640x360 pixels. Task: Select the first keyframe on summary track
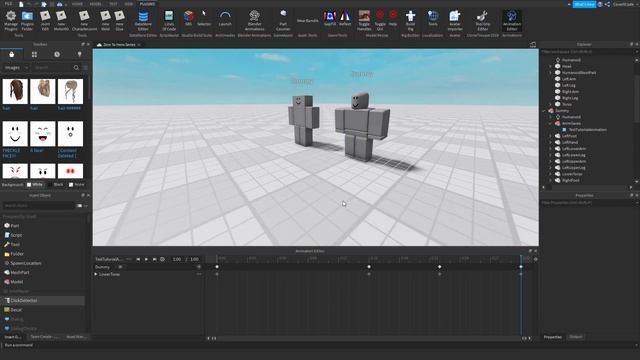pos(217,267)
